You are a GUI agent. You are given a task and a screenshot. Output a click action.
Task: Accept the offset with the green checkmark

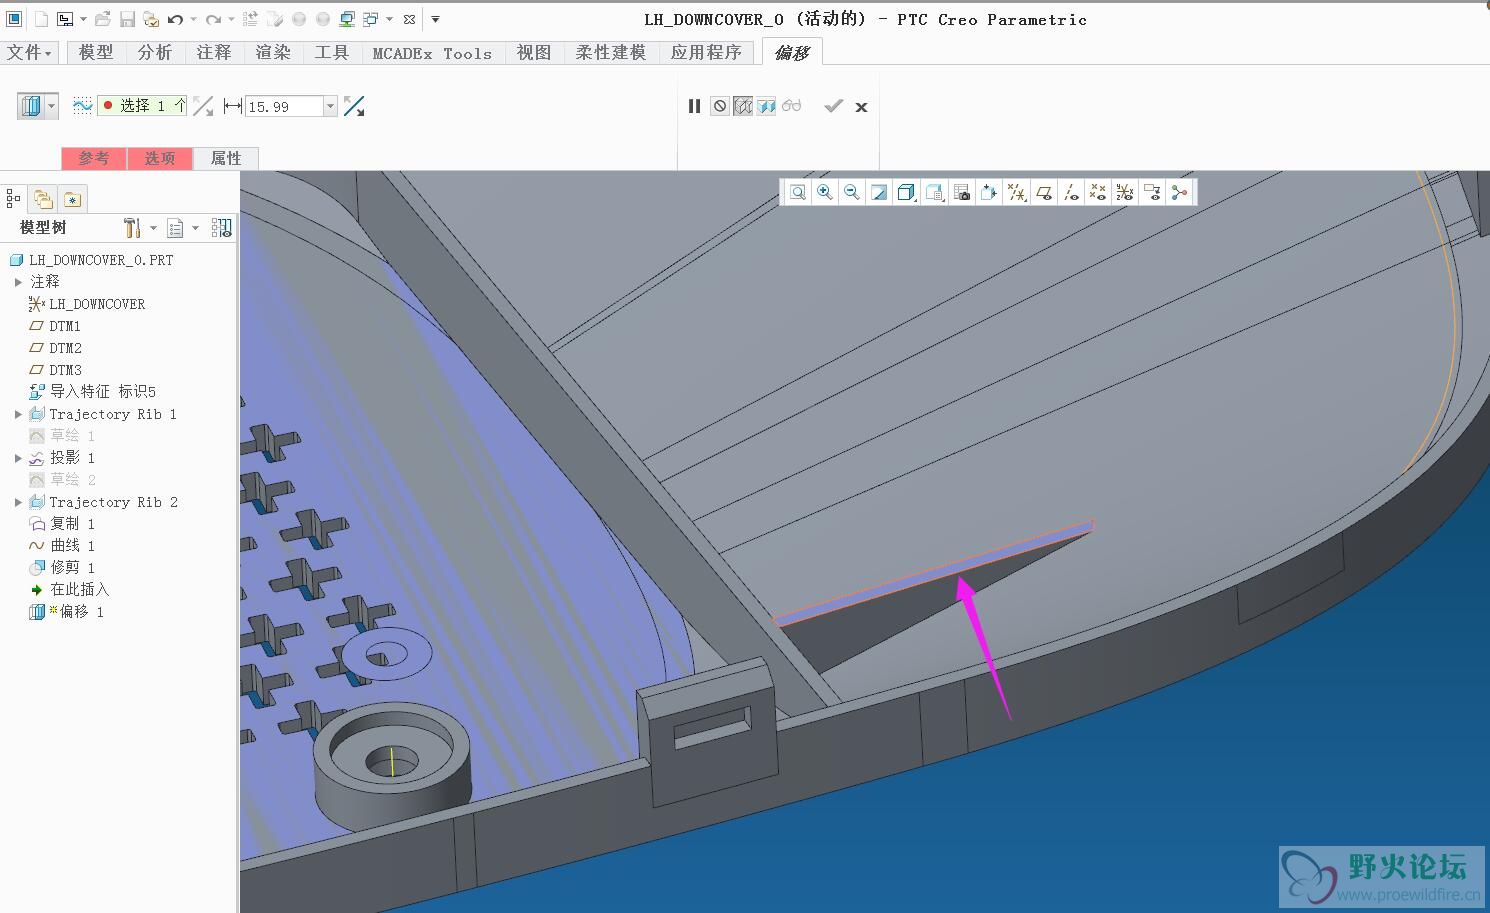pyautogui.click(x=833, y=106)
